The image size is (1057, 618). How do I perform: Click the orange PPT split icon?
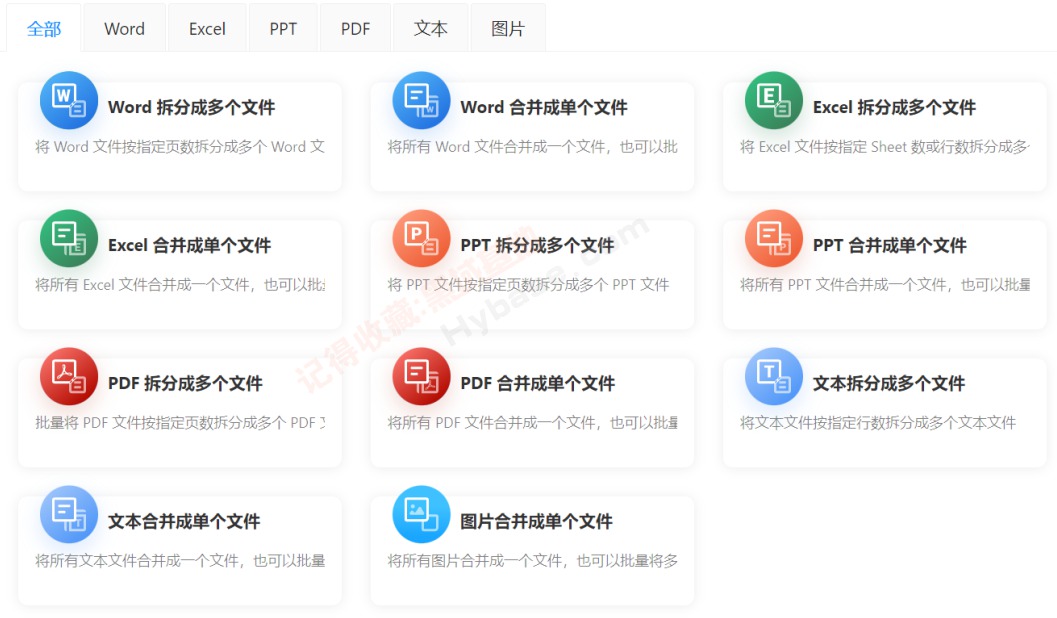click(421, 239)
